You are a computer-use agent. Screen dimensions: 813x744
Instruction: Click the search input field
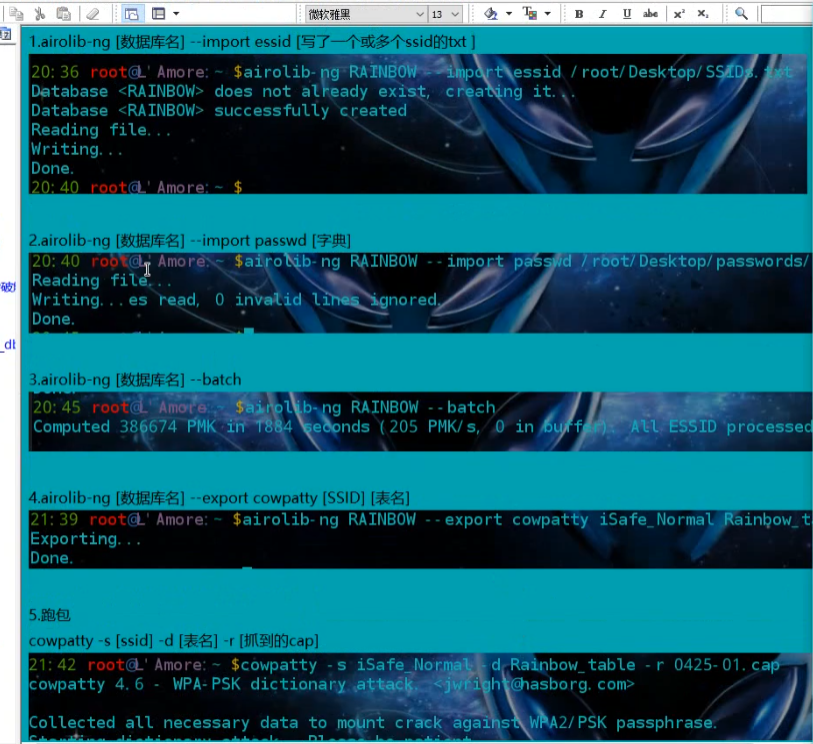coord(787,15)
